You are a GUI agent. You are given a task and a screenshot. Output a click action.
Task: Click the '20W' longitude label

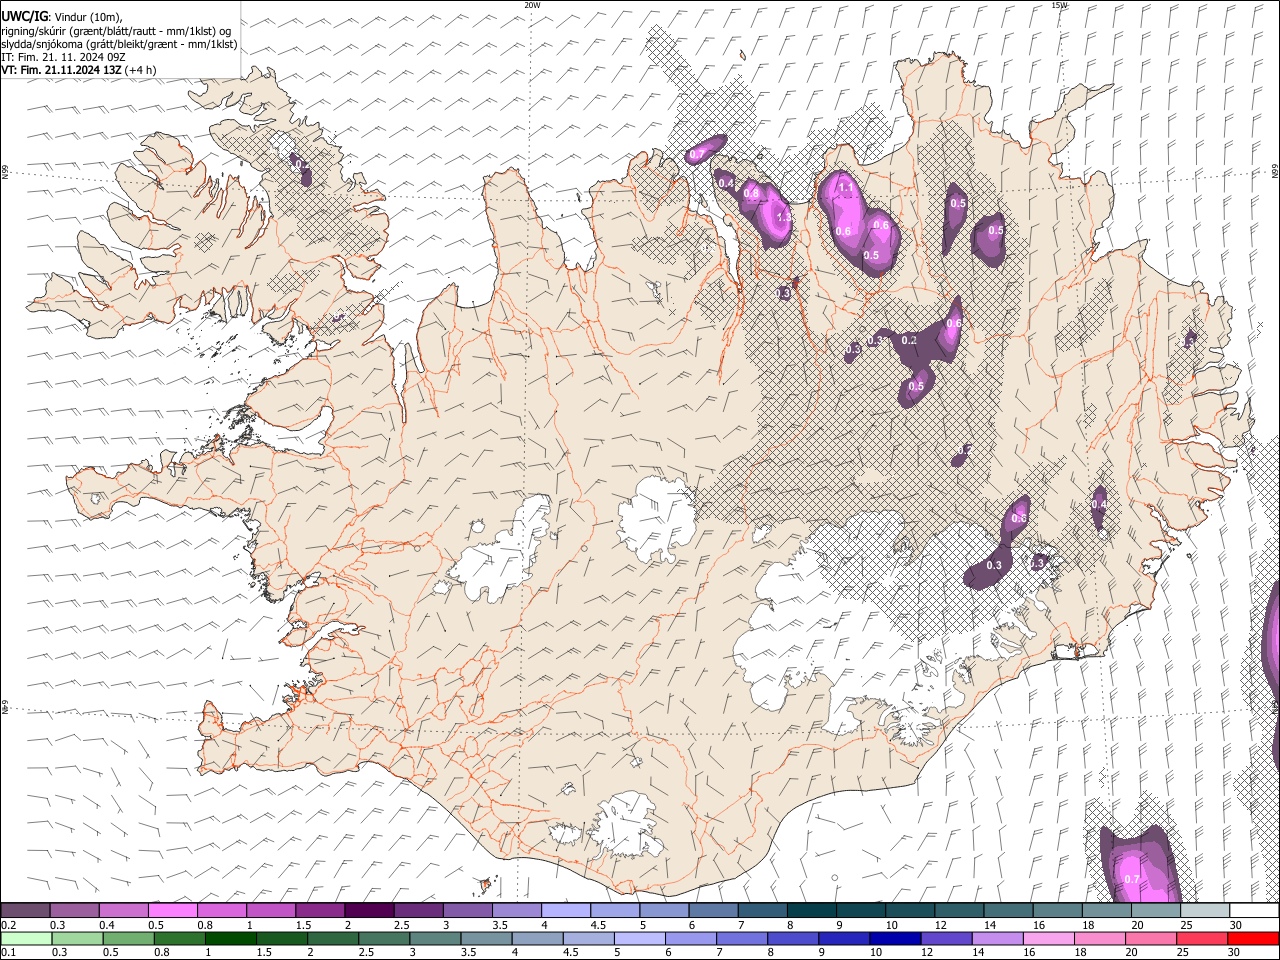pos(532,5)
